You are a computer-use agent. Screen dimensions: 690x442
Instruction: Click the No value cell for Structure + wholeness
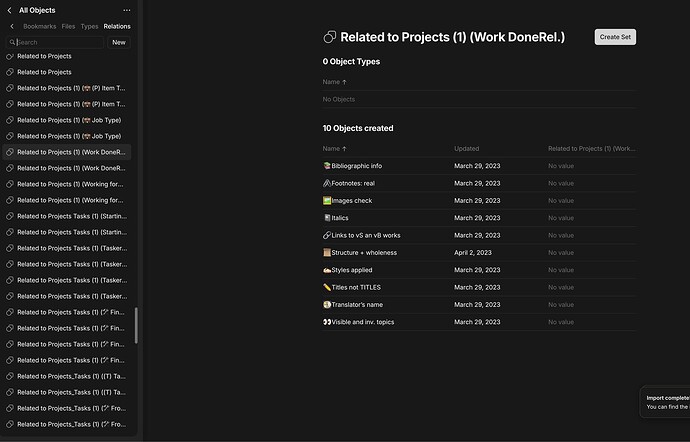(561, 253)
